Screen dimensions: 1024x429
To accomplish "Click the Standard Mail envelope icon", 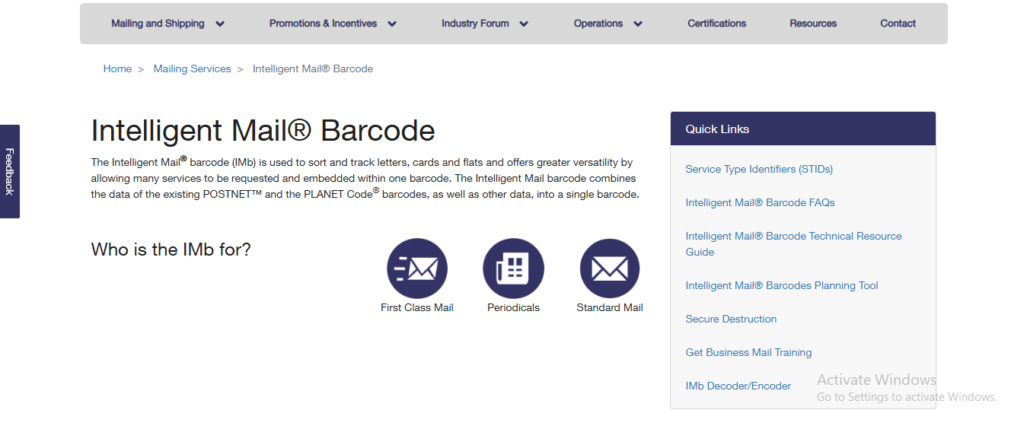I will coord(609,268).
